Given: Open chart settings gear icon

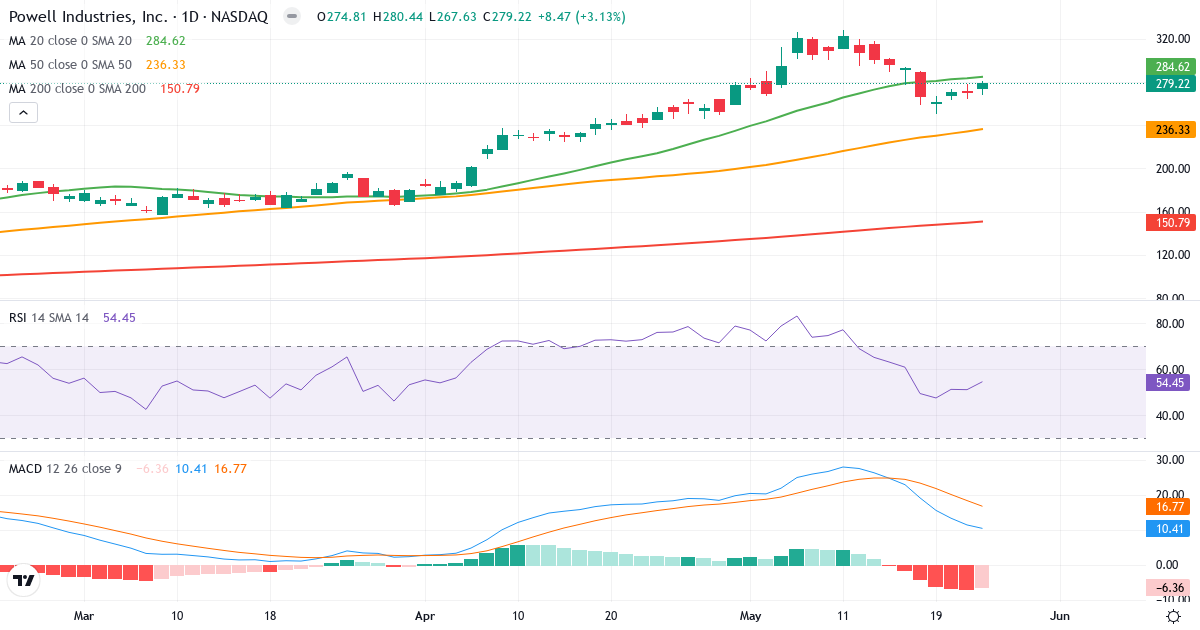Looking at the screenshot, I should 1172,616.
